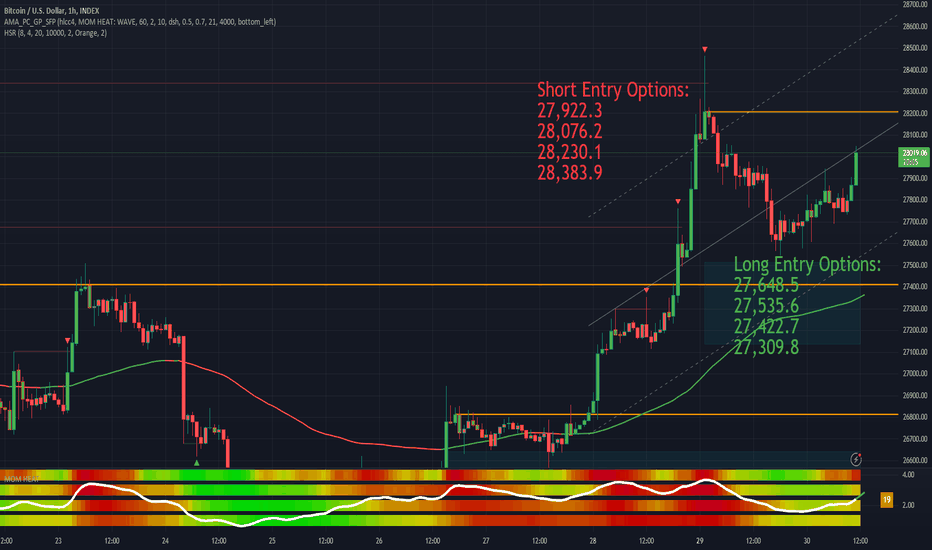Viewport: 932px width, 550px height.
Task: Click the date label 25 on the time axis
Action: pos(272,541)
